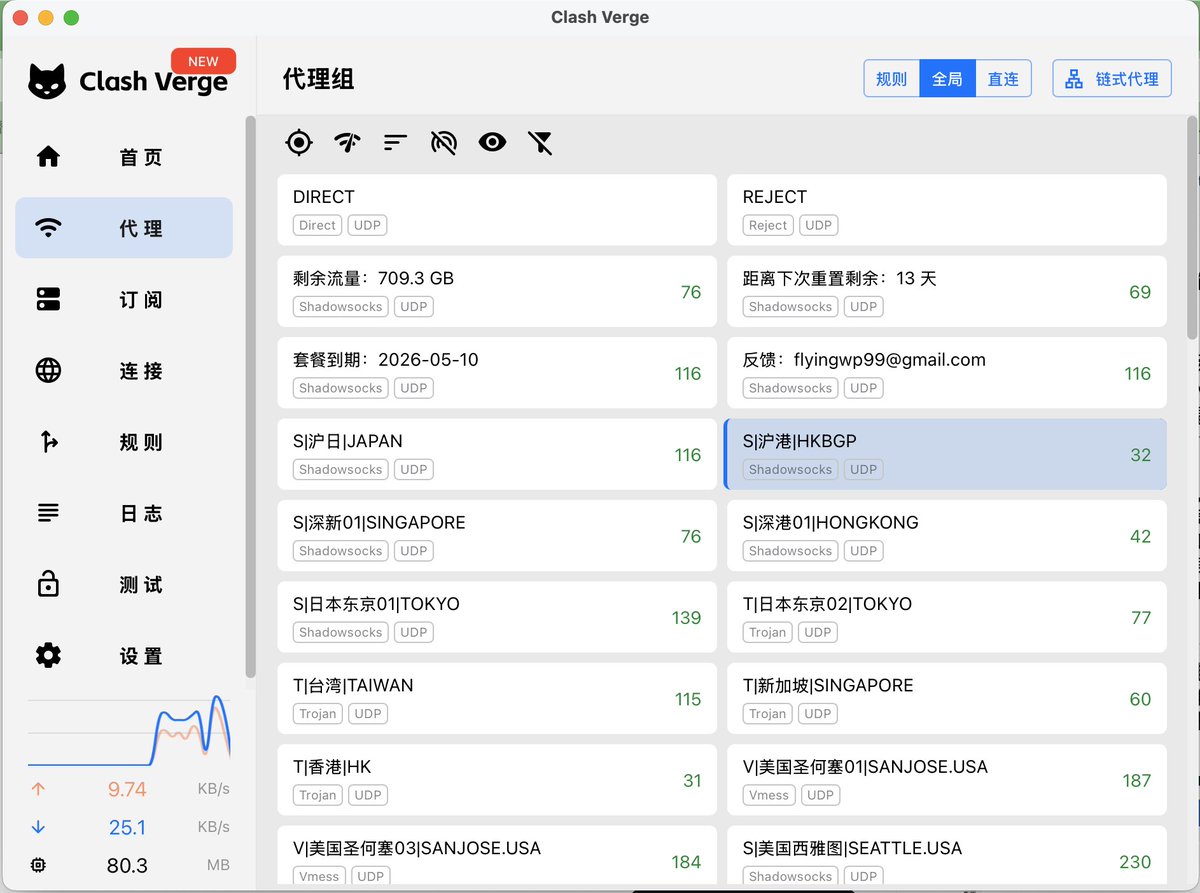The height and width of the screenshot is (893, 1200).
Task: Select V|美国圣何塞01|SANJOSE.USA proxy
Action: (x=946, y=780)
